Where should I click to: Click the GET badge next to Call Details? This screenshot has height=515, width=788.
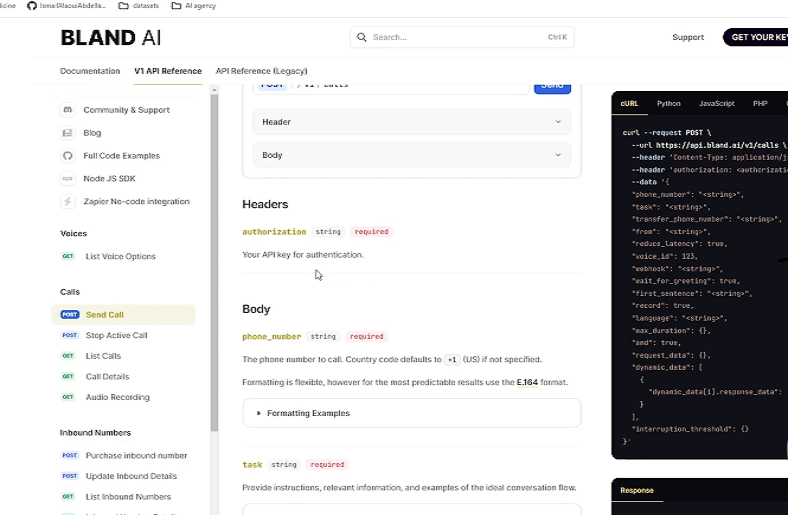(68, 376)
